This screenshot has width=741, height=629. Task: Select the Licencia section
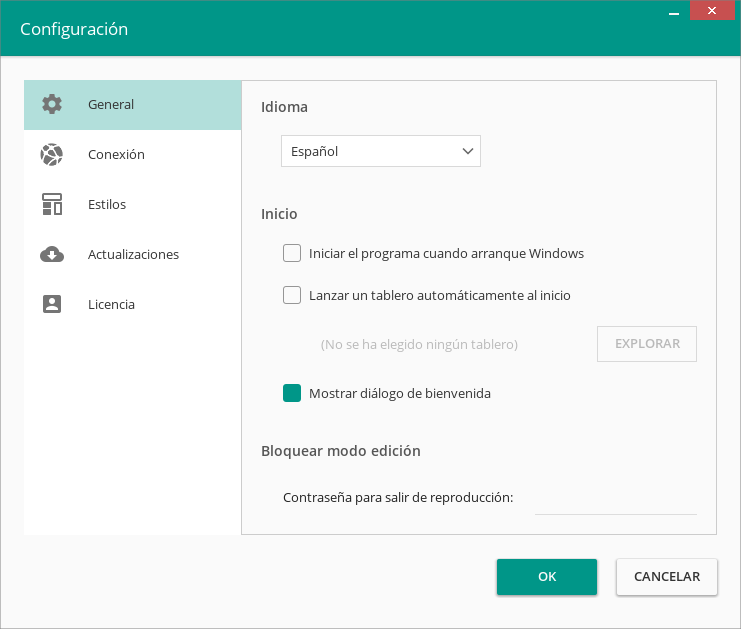coord(132,304)
